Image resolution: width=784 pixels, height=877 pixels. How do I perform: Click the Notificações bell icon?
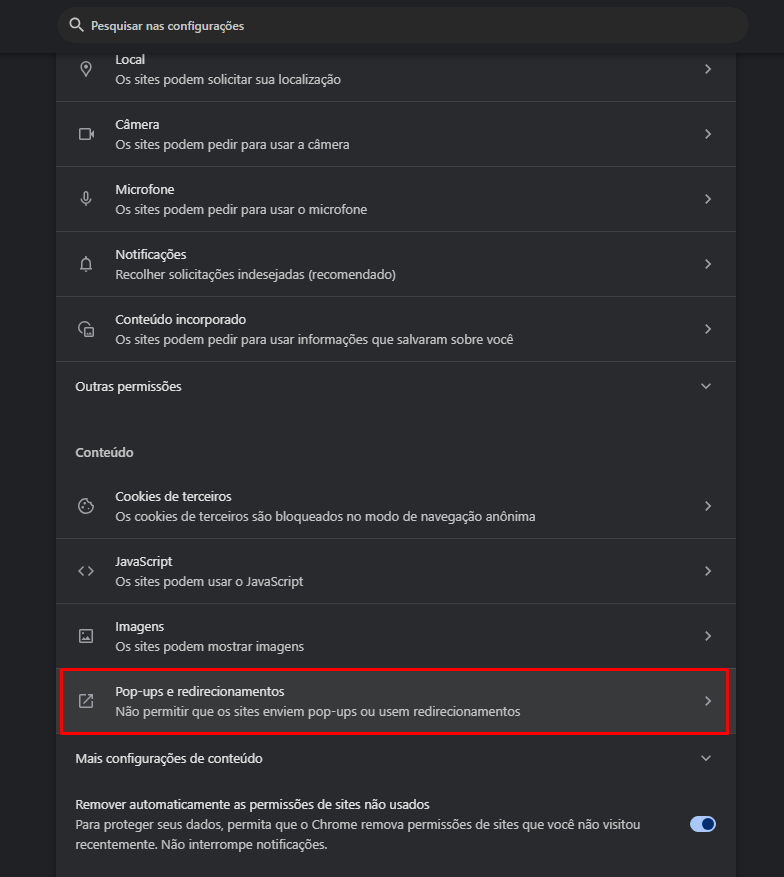pyautogui.click(x=86, y=264)
